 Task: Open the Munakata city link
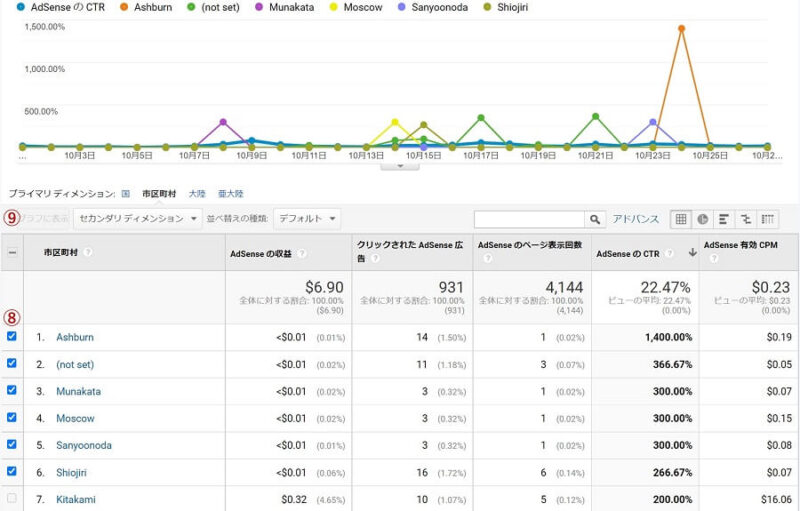(x=79, y=391)
